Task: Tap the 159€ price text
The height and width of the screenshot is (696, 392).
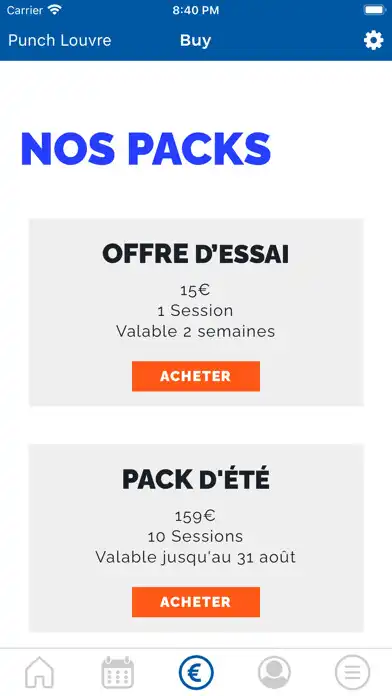Action: tap(195, 516)
